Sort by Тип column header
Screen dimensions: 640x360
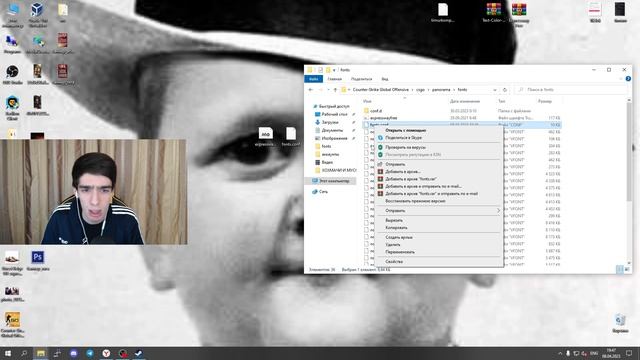[502, 101]
